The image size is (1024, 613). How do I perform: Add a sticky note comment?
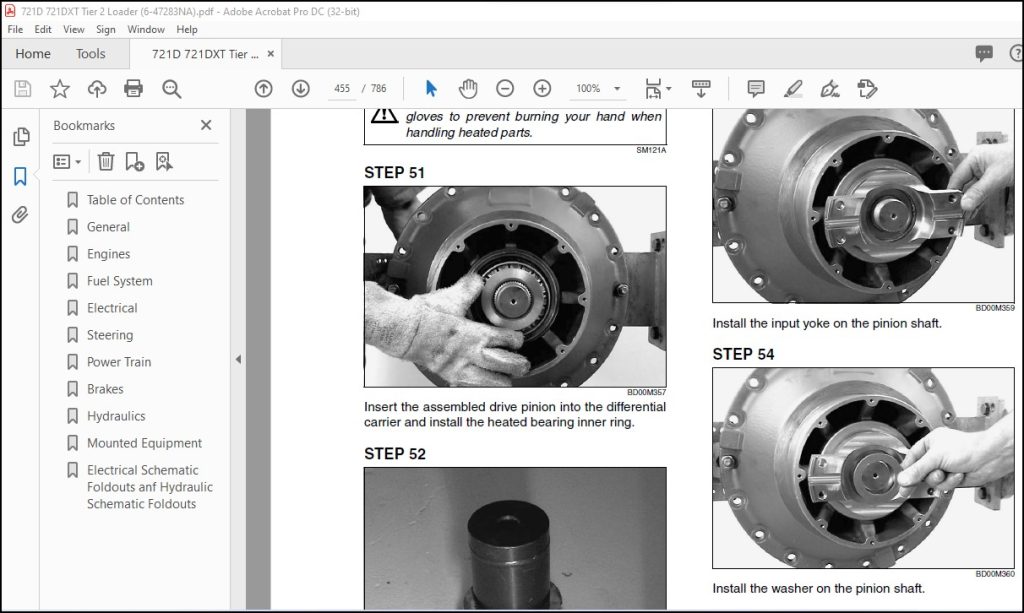pyautogui.click(x=756, y=88)
